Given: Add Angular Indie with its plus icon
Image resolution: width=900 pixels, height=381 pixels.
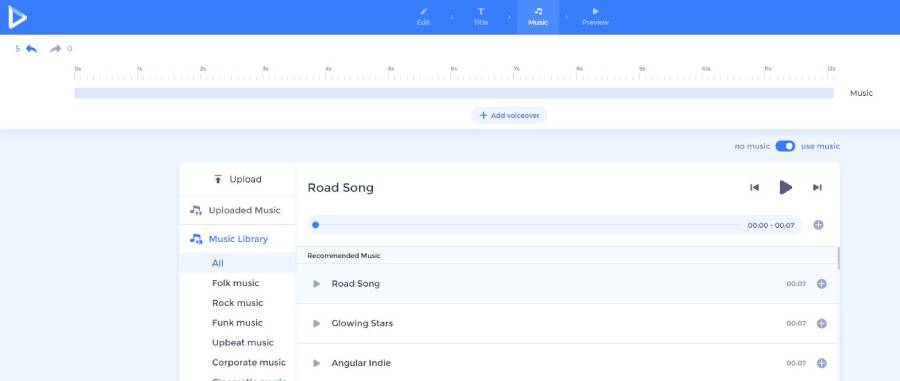Looking at the screenshot, I should 821,363.
